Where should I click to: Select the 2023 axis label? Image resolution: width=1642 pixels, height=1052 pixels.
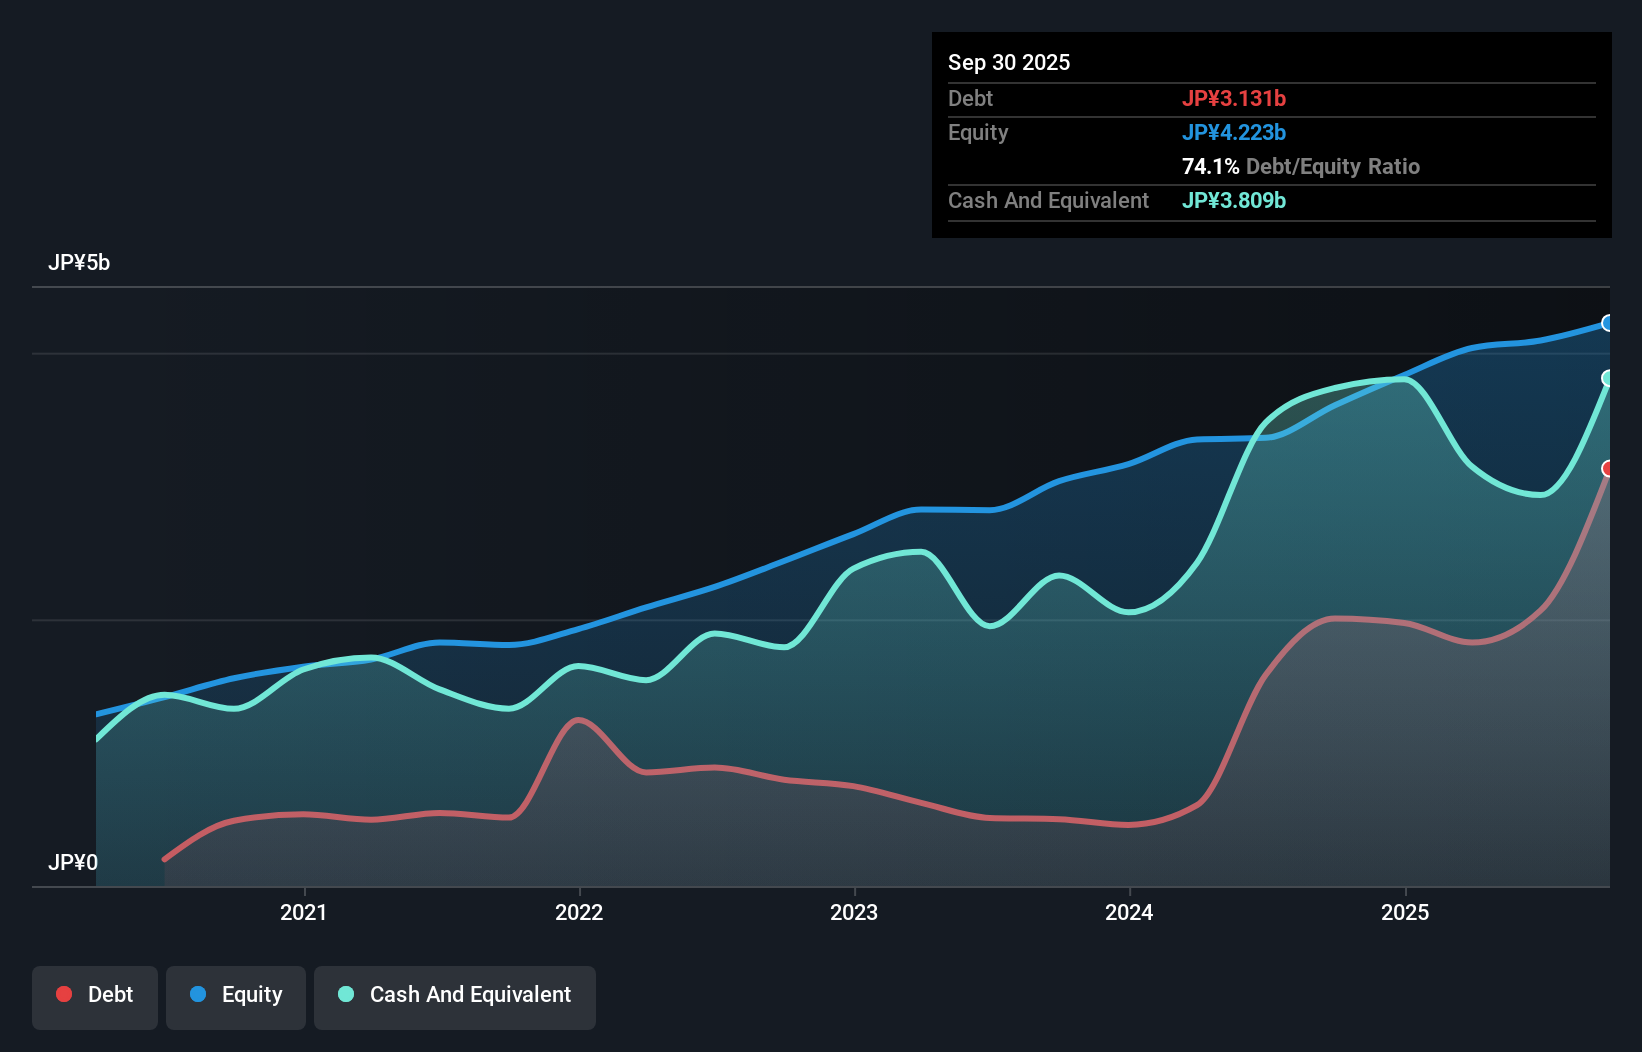pos(854,912)
